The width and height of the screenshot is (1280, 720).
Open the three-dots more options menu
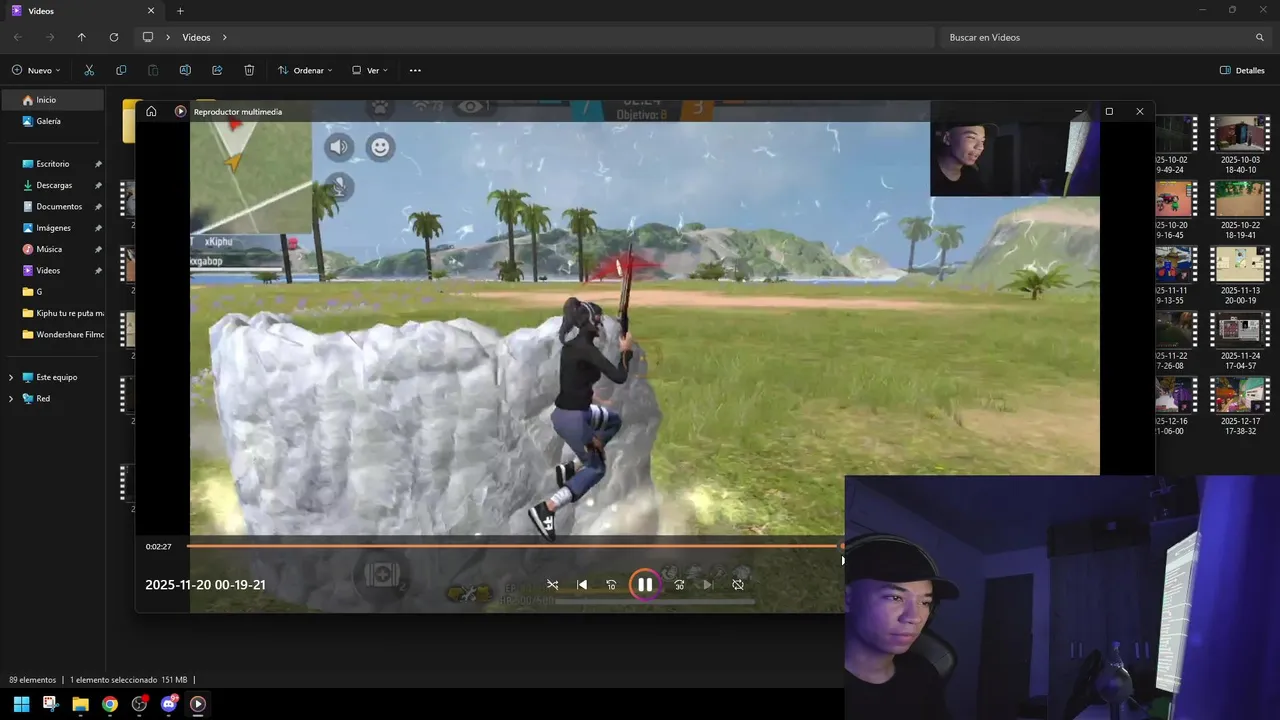click(x=415, y=70)
